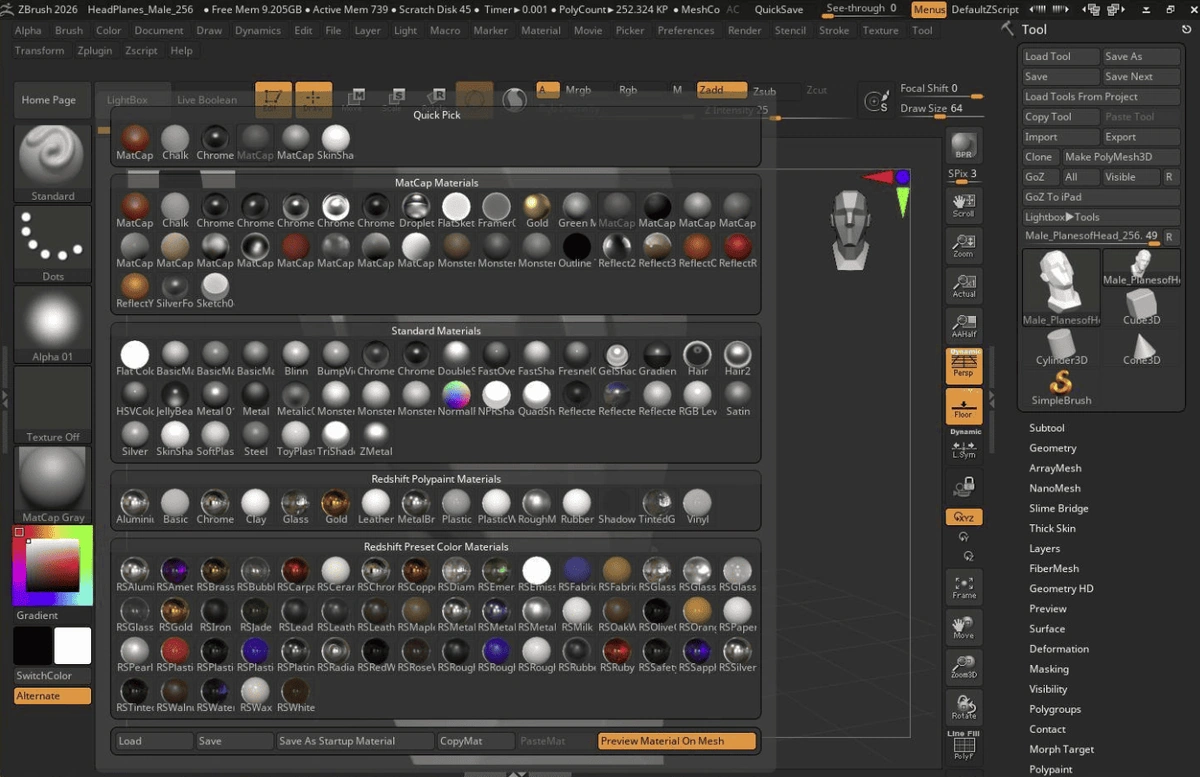1200x777 pixels.
Task: Expand the Morph Target section
Action: tap(1061, 749)
